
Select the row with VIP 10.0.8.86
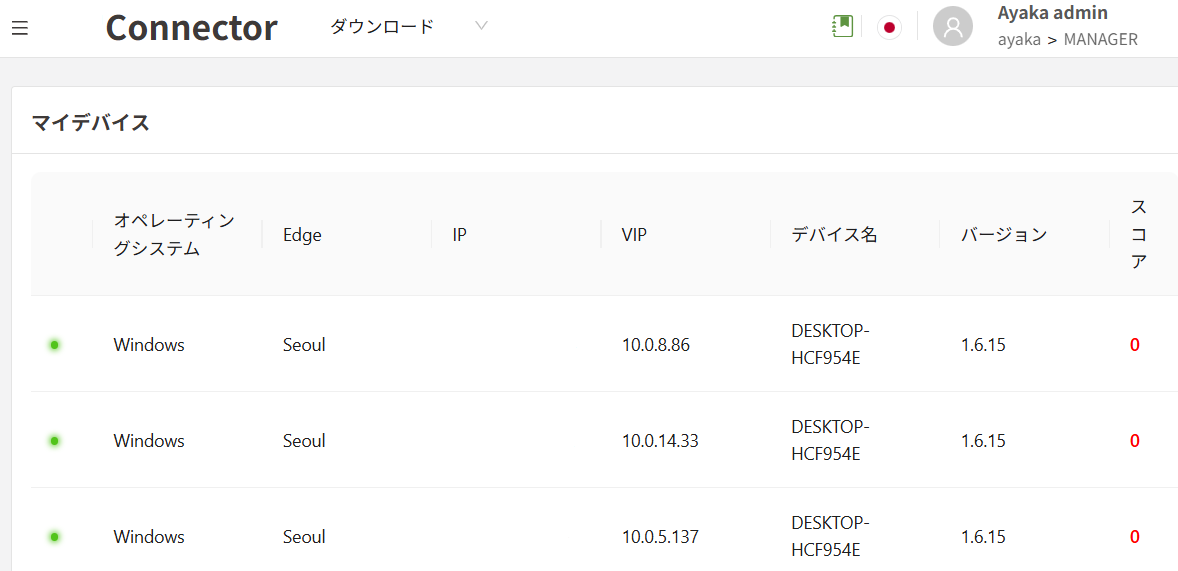coord(655,345)
